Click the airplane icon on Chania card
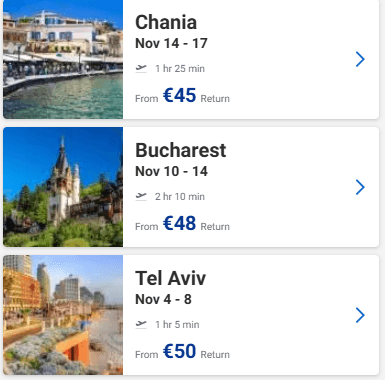The image size is (385, 380). (x=141, y=69)
